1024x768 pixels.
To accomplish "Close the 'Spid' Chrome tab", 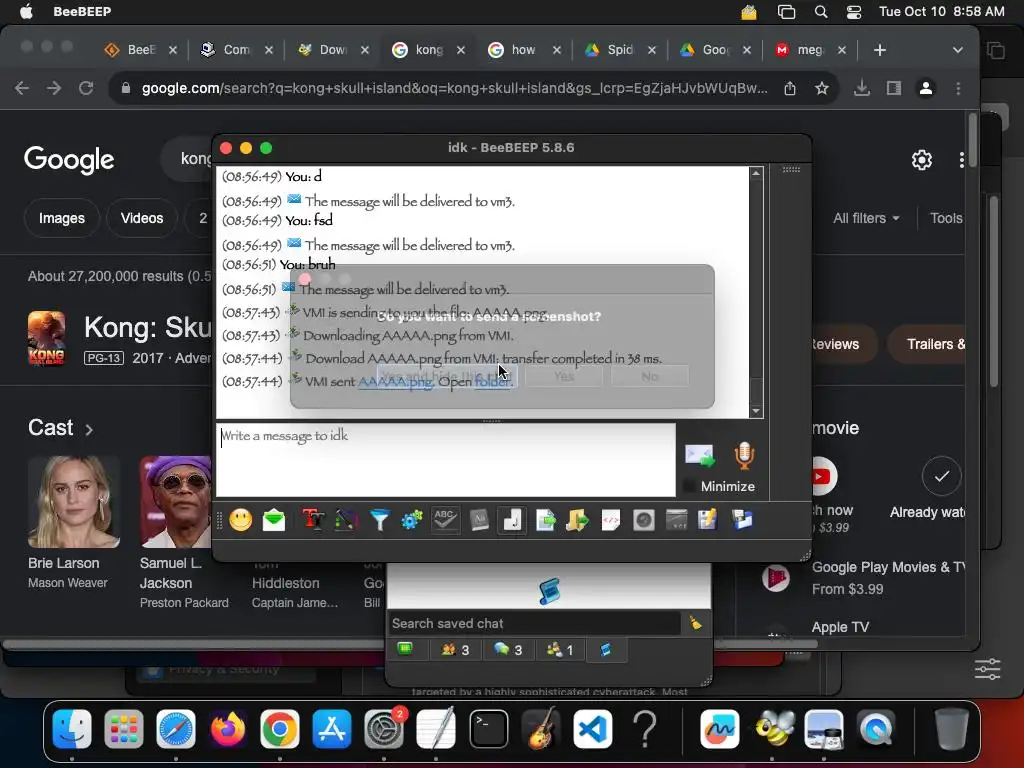I will (651, 50).
